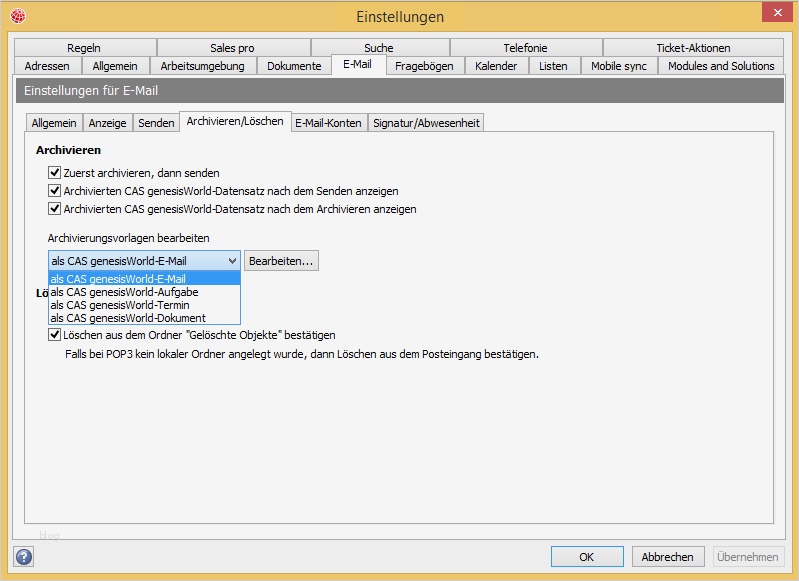
Task: Open E-Mail sub-tab Allgemein
Action: 54,123
